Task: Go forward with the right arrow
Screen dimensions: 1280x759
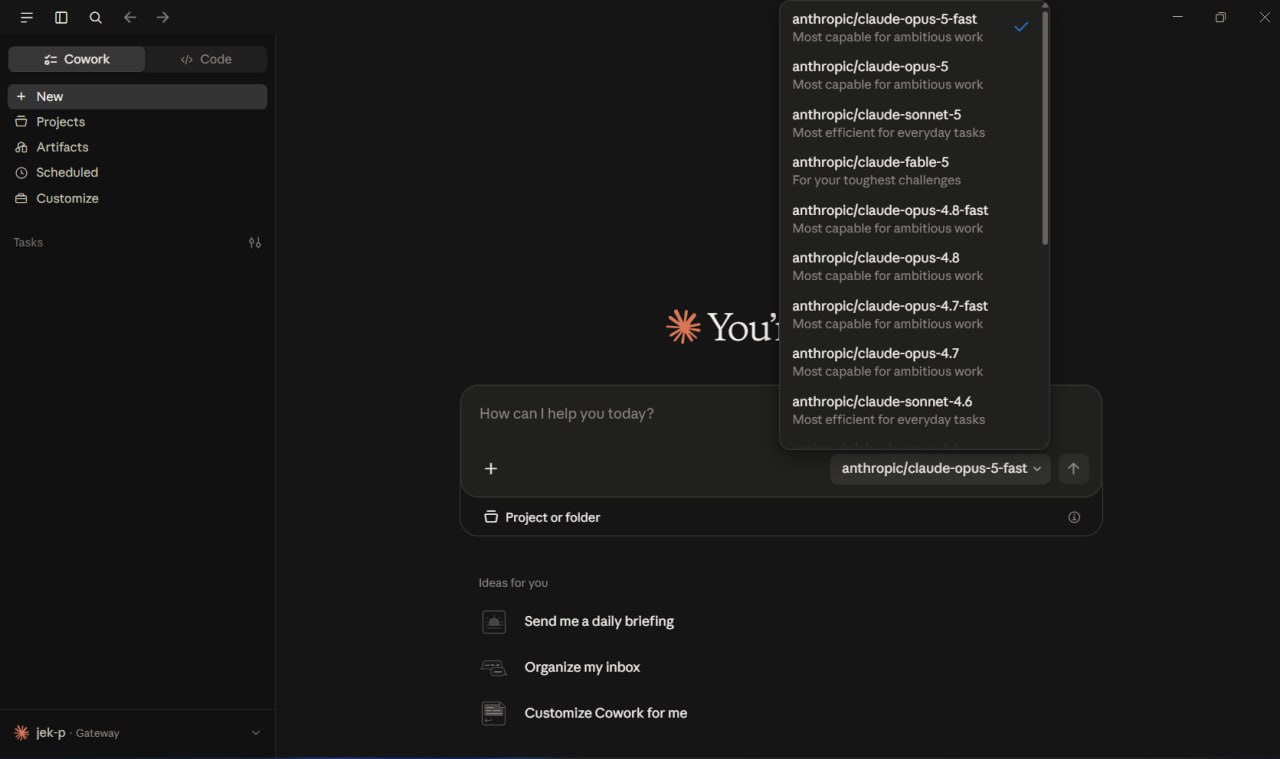Action: [163, 18]
